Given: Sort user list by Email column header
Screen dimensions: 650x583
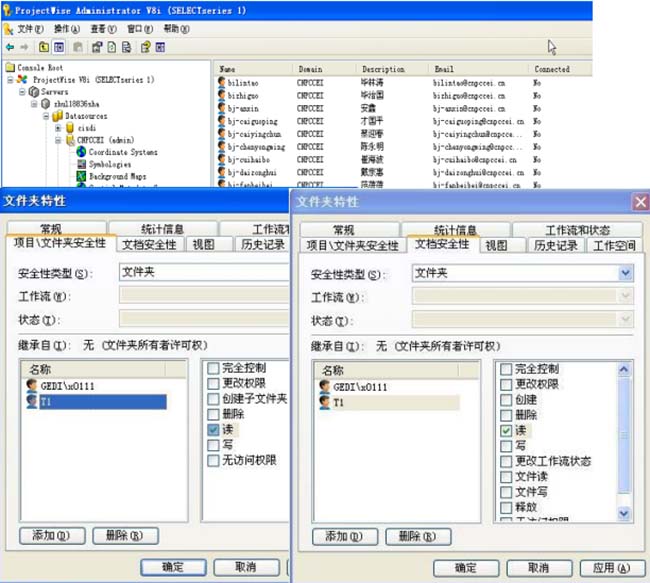Looking at the screenshot, I should 478,69.
